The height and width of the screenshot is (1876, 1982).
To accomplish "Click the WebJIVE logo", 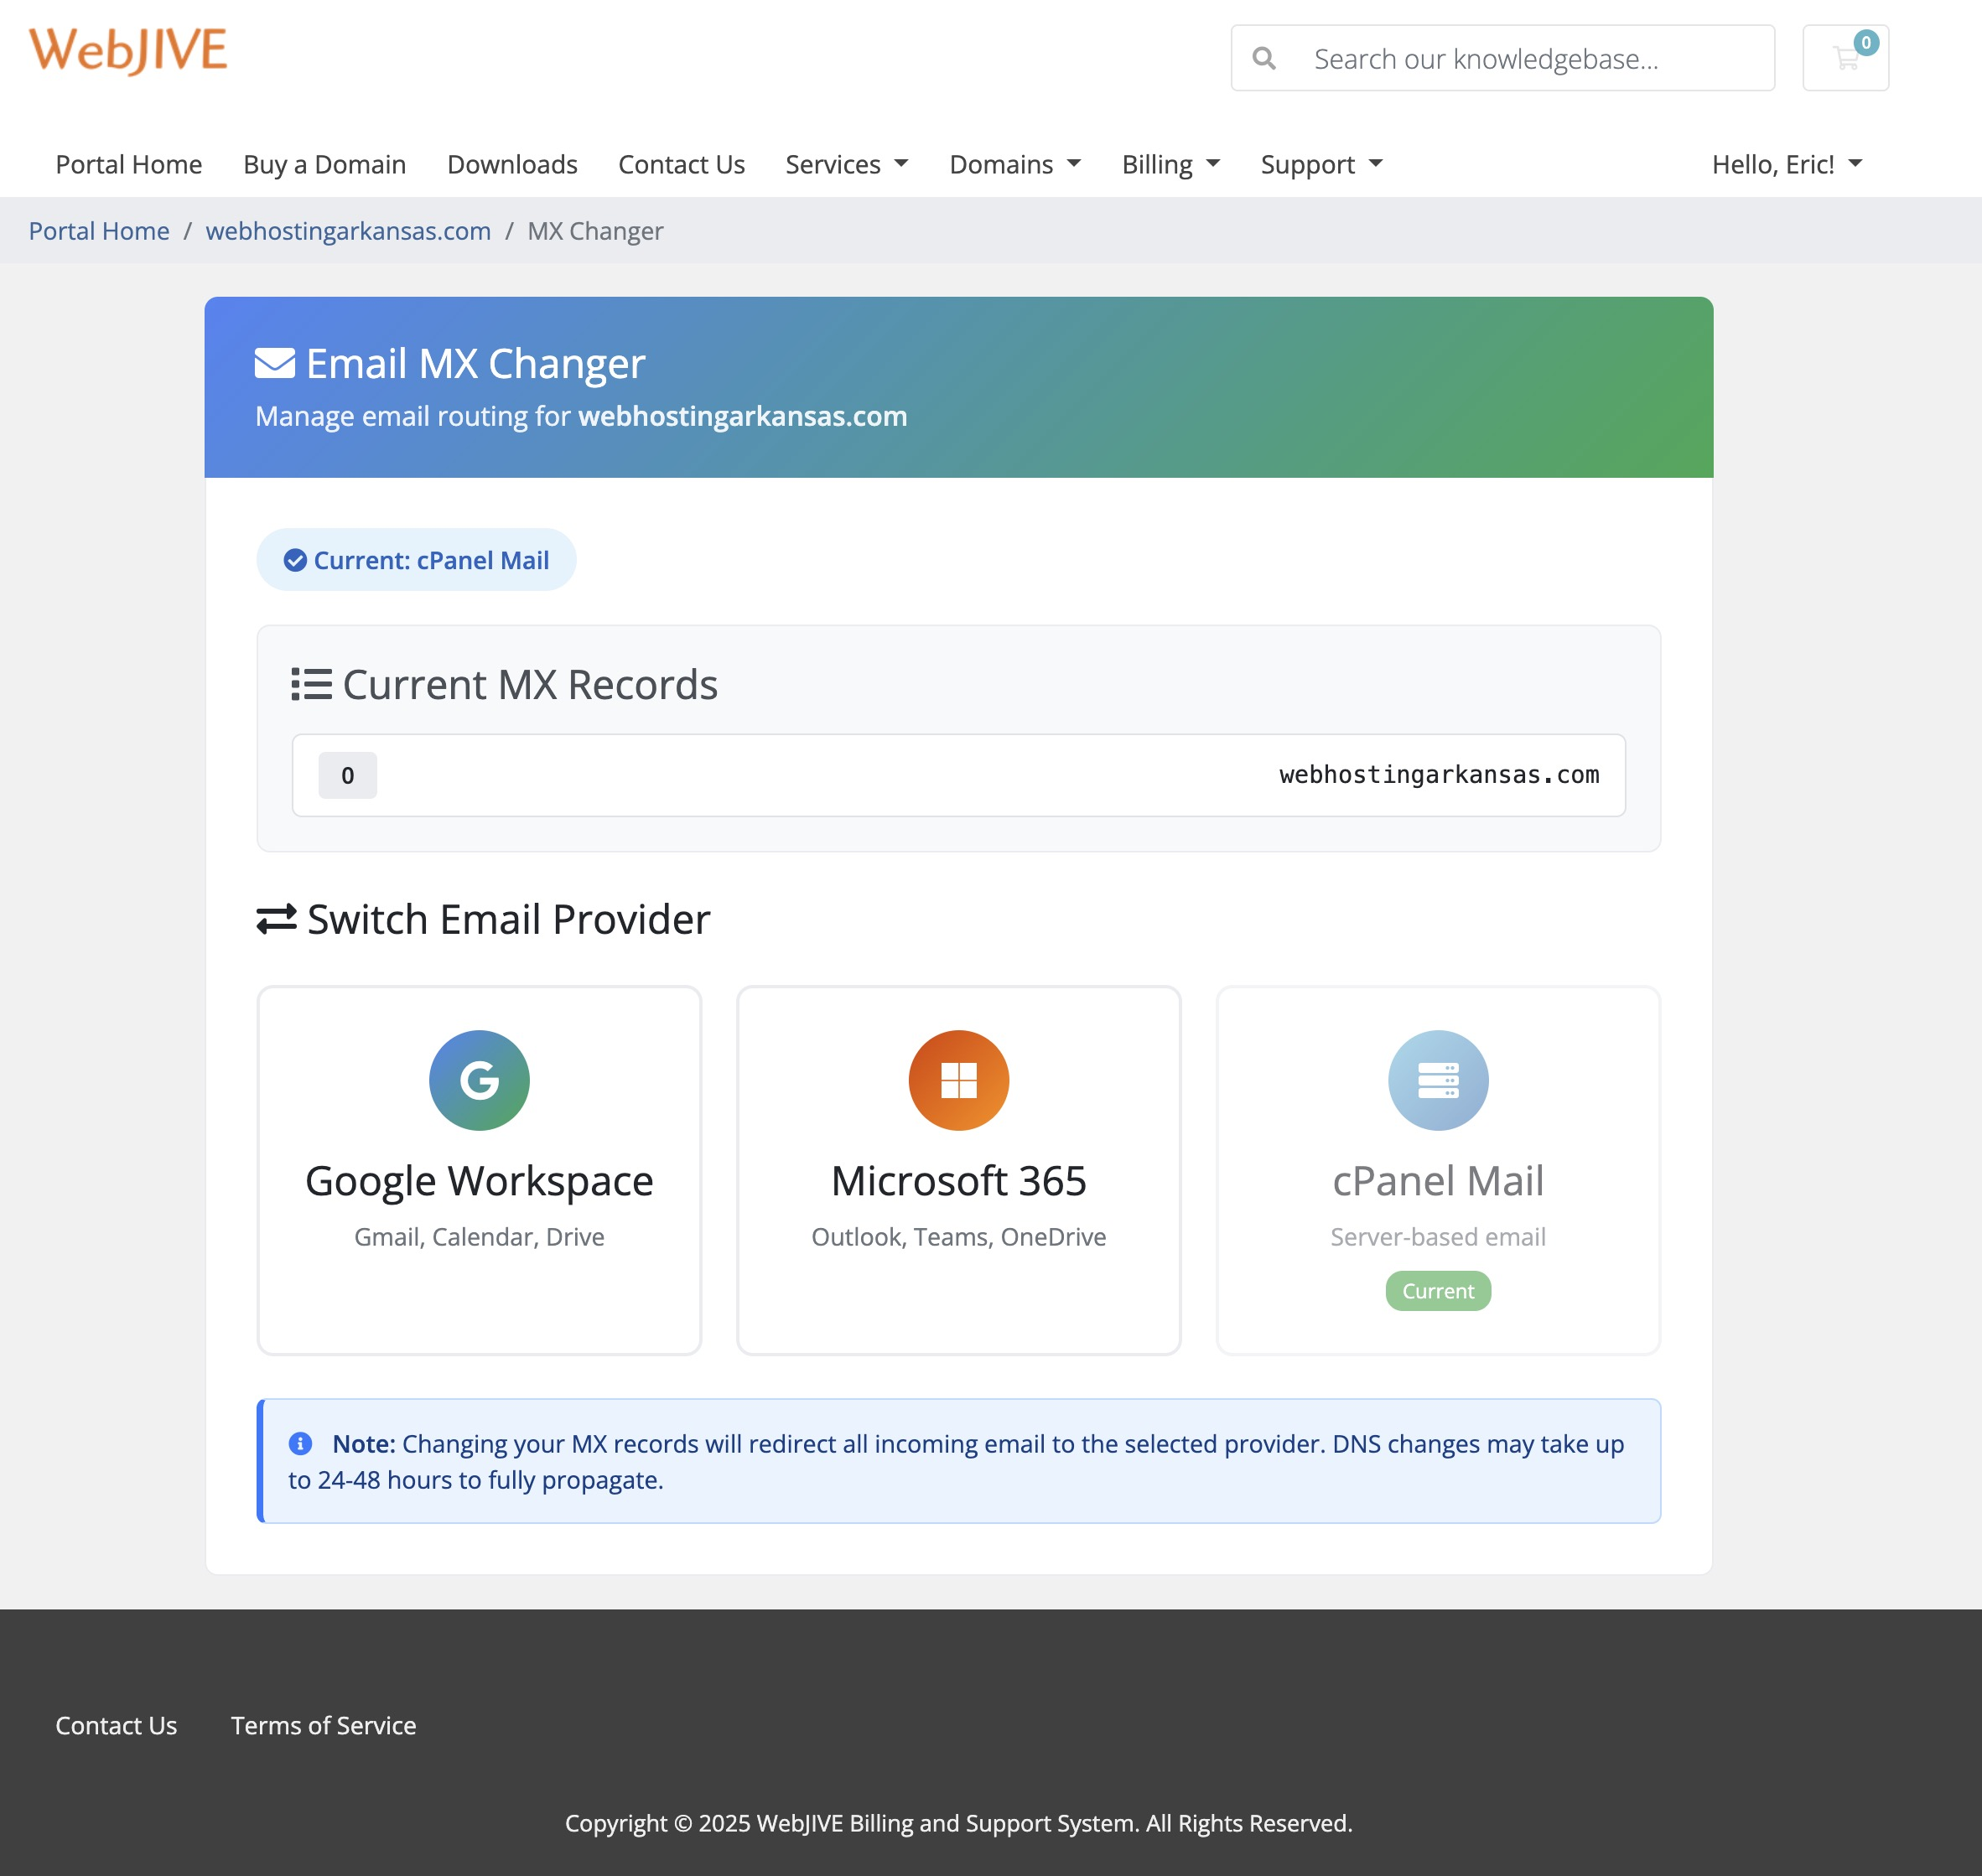I will (x=128, y=50).
